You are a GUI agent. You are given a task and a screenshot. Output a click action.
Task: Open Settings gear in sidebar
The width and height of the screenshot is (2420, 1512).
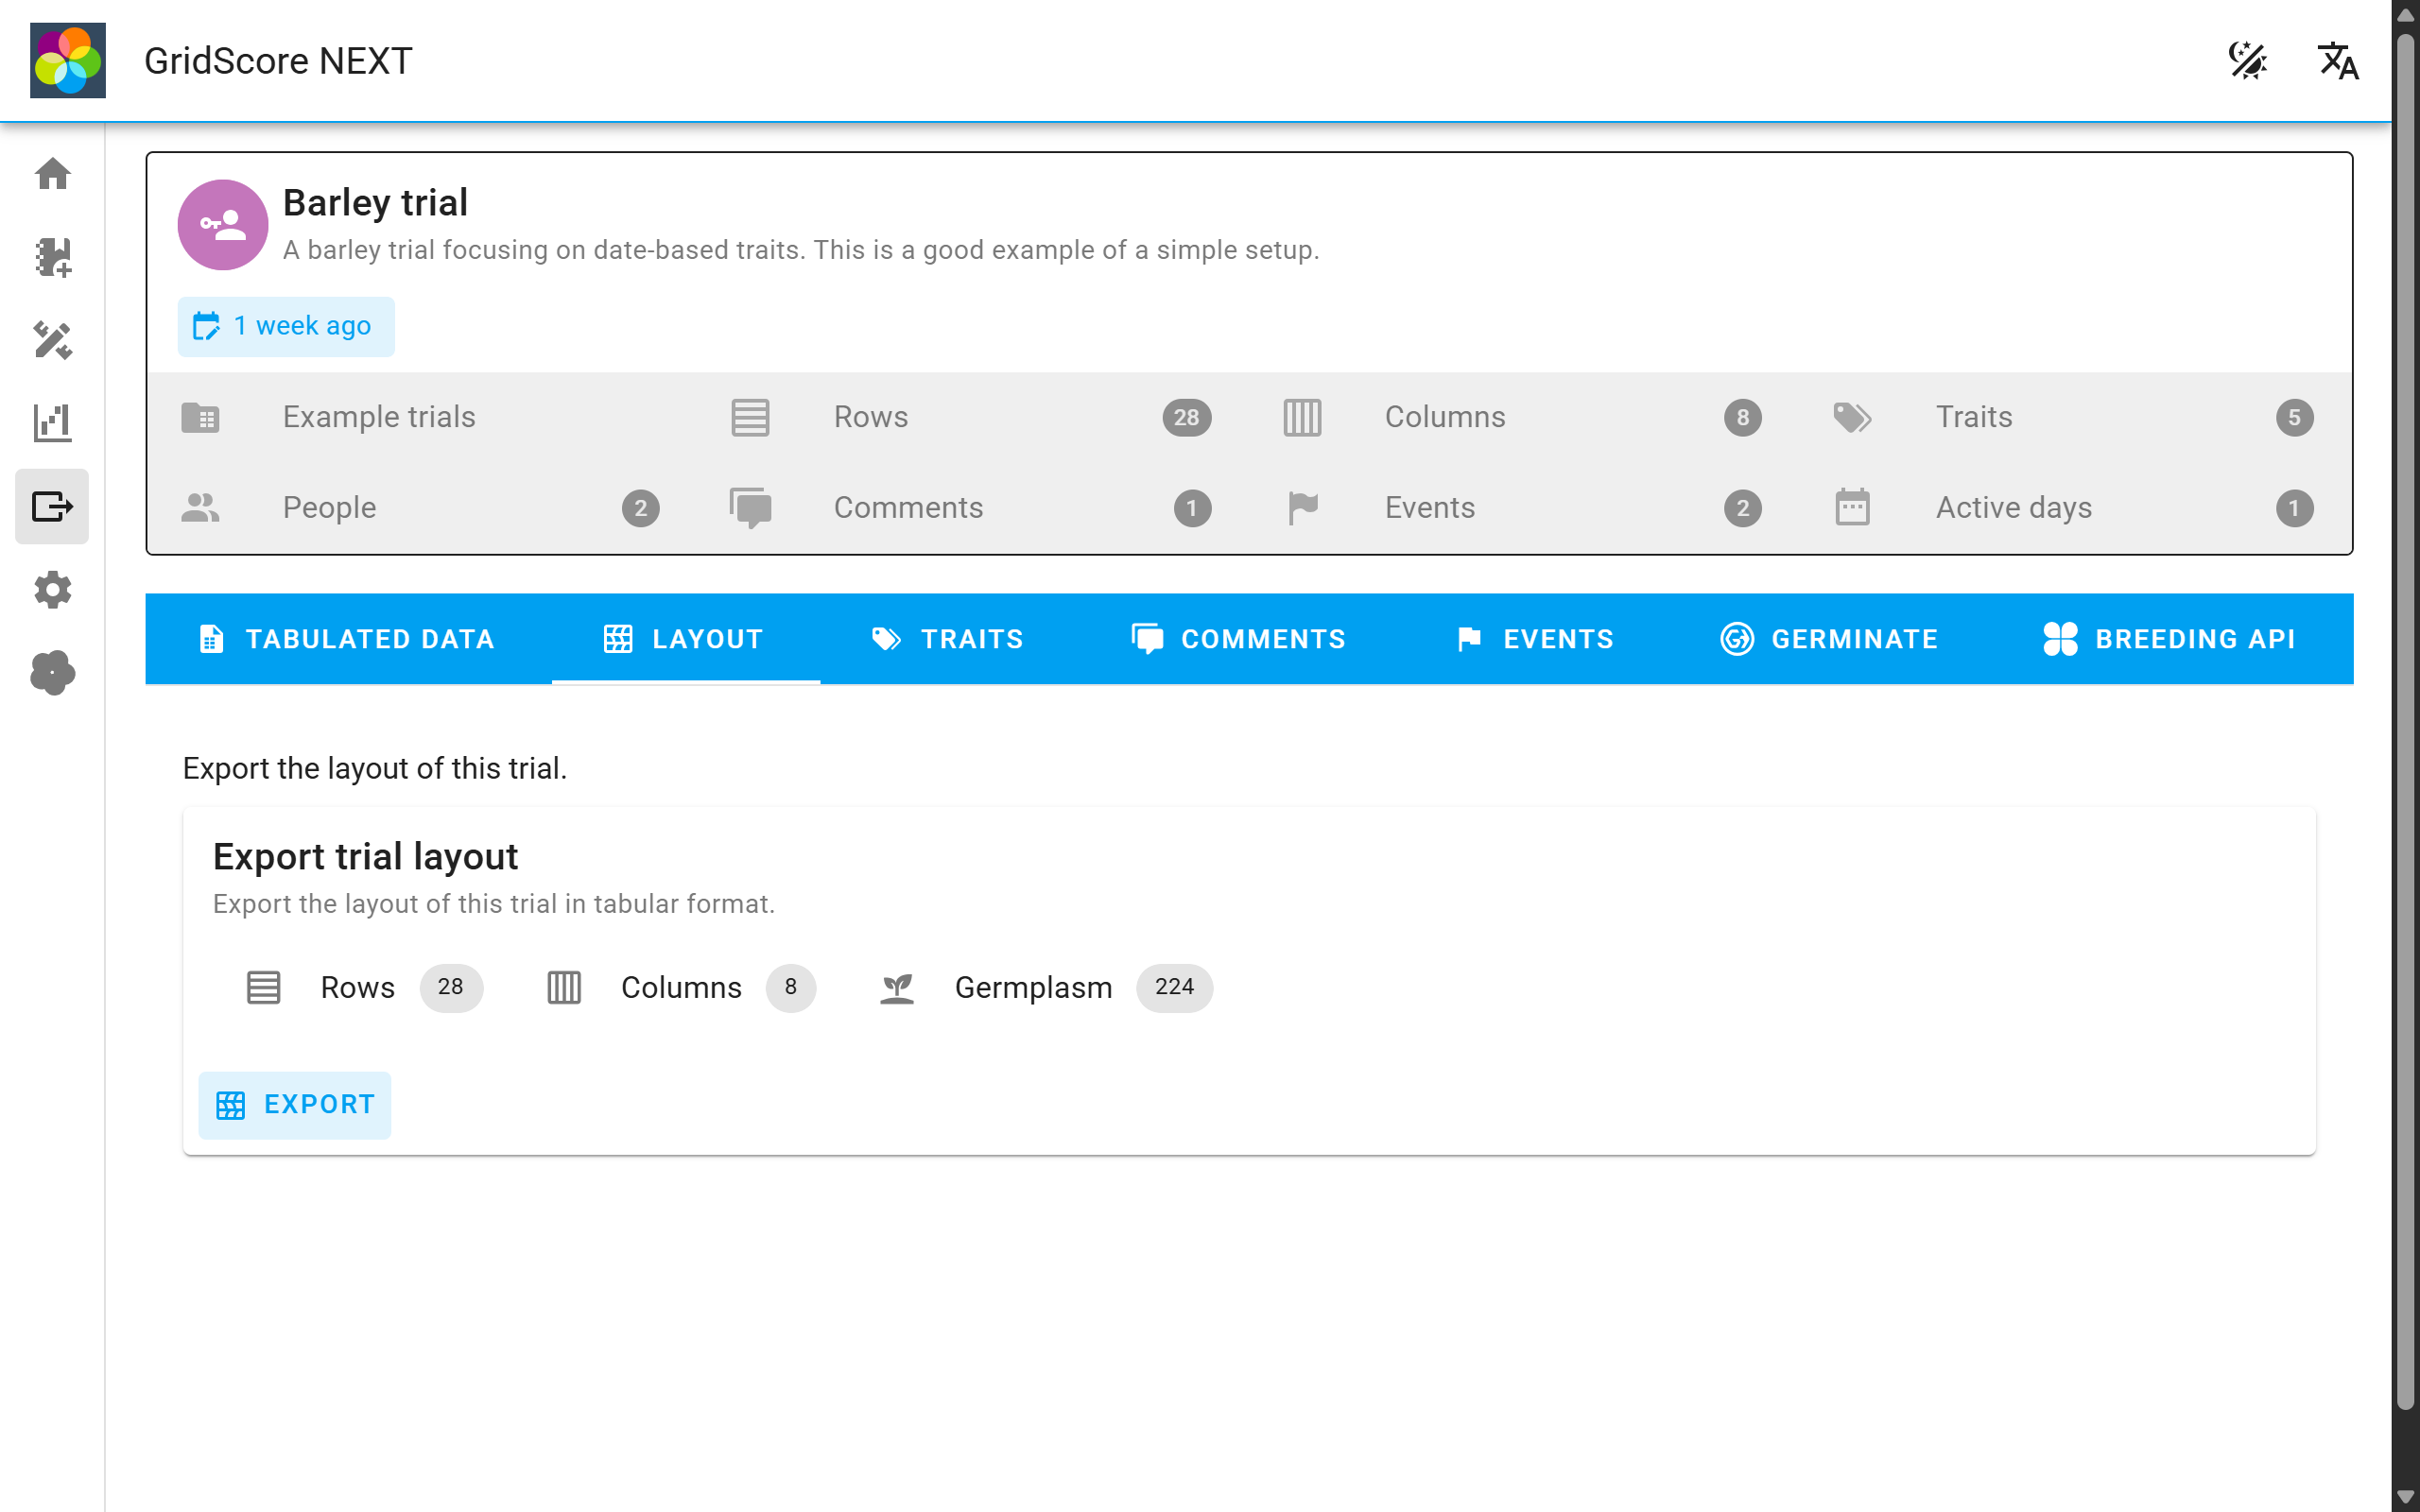52,590
